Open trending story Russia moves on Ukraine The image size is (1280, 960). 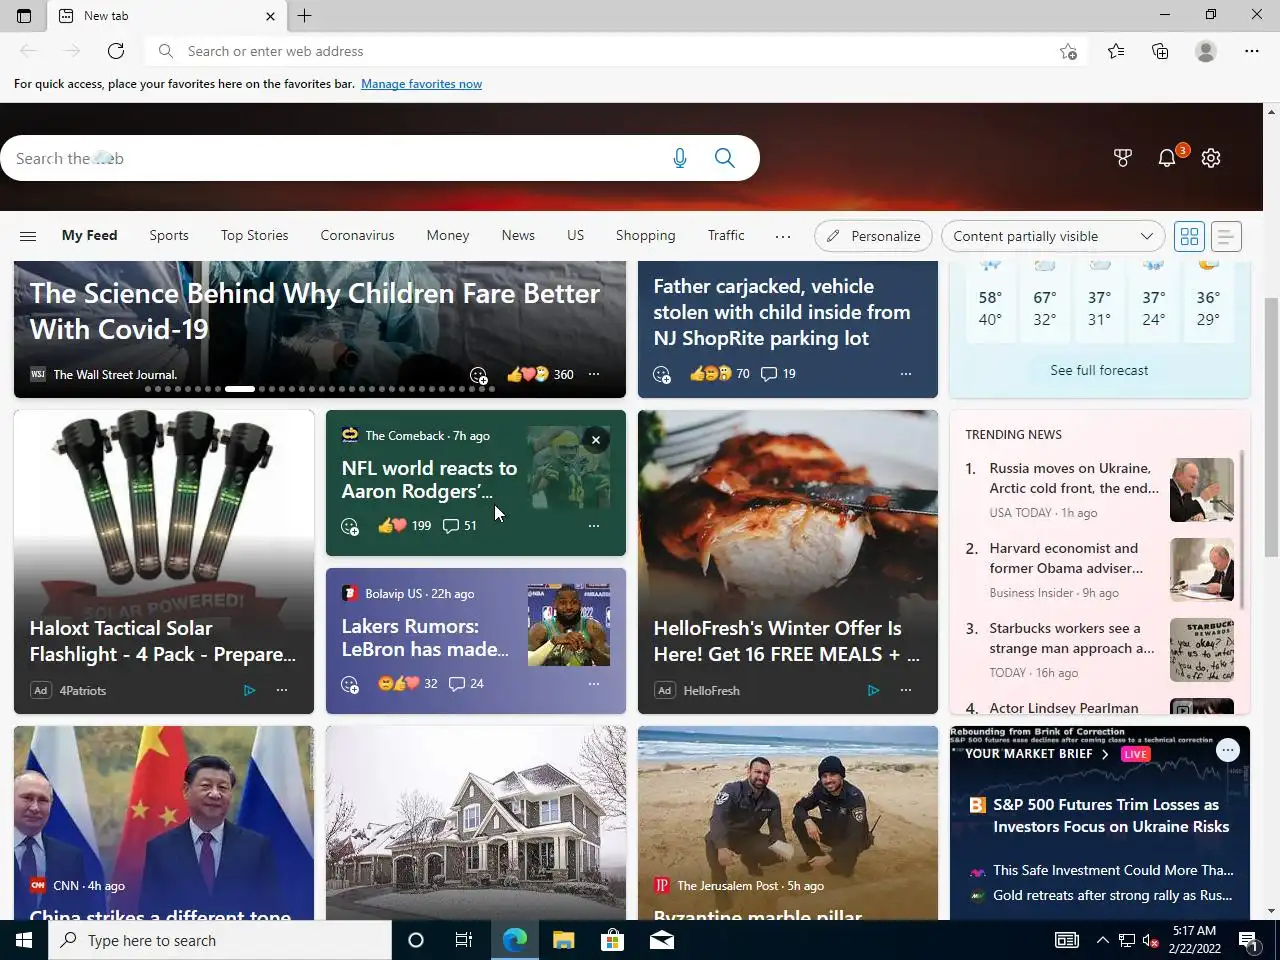[1074, 478]
